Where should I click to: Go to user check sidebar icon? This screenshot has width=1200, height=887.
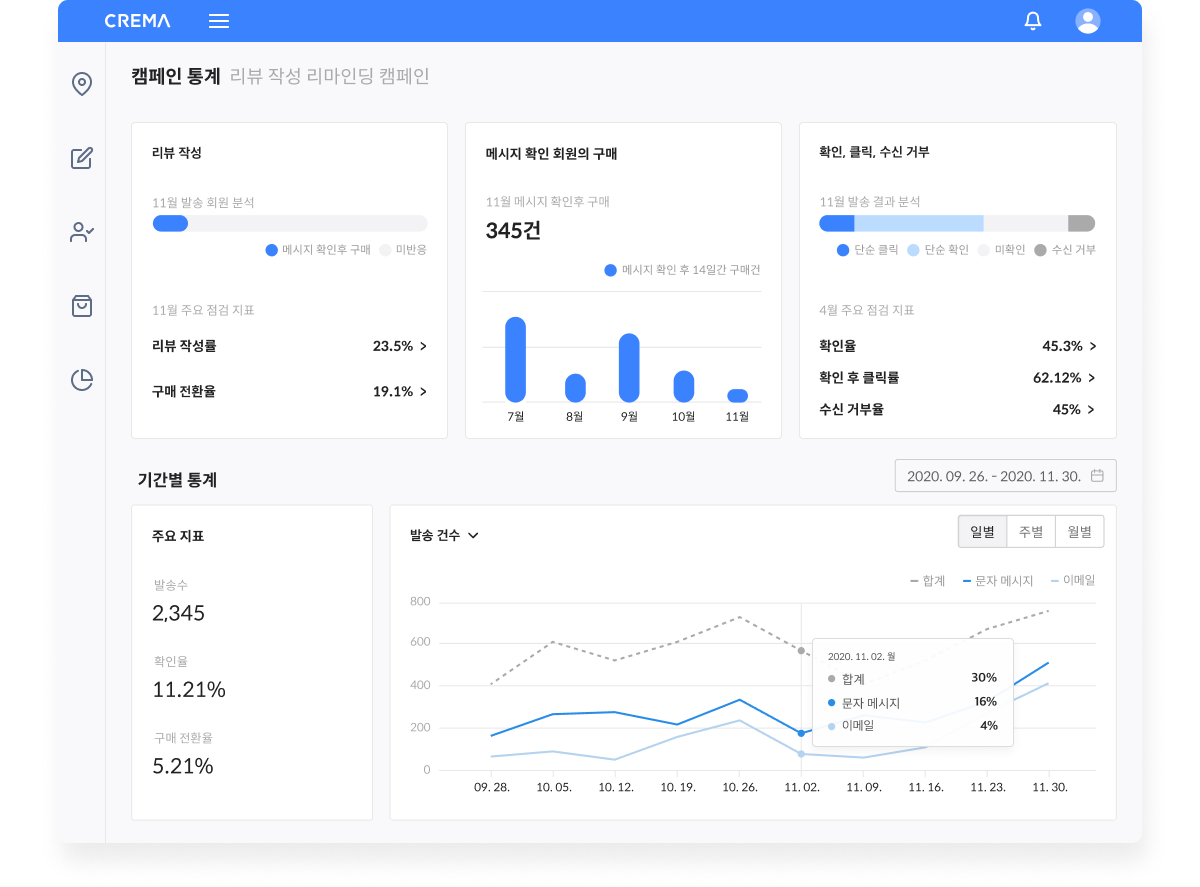[x=82, y=232]
